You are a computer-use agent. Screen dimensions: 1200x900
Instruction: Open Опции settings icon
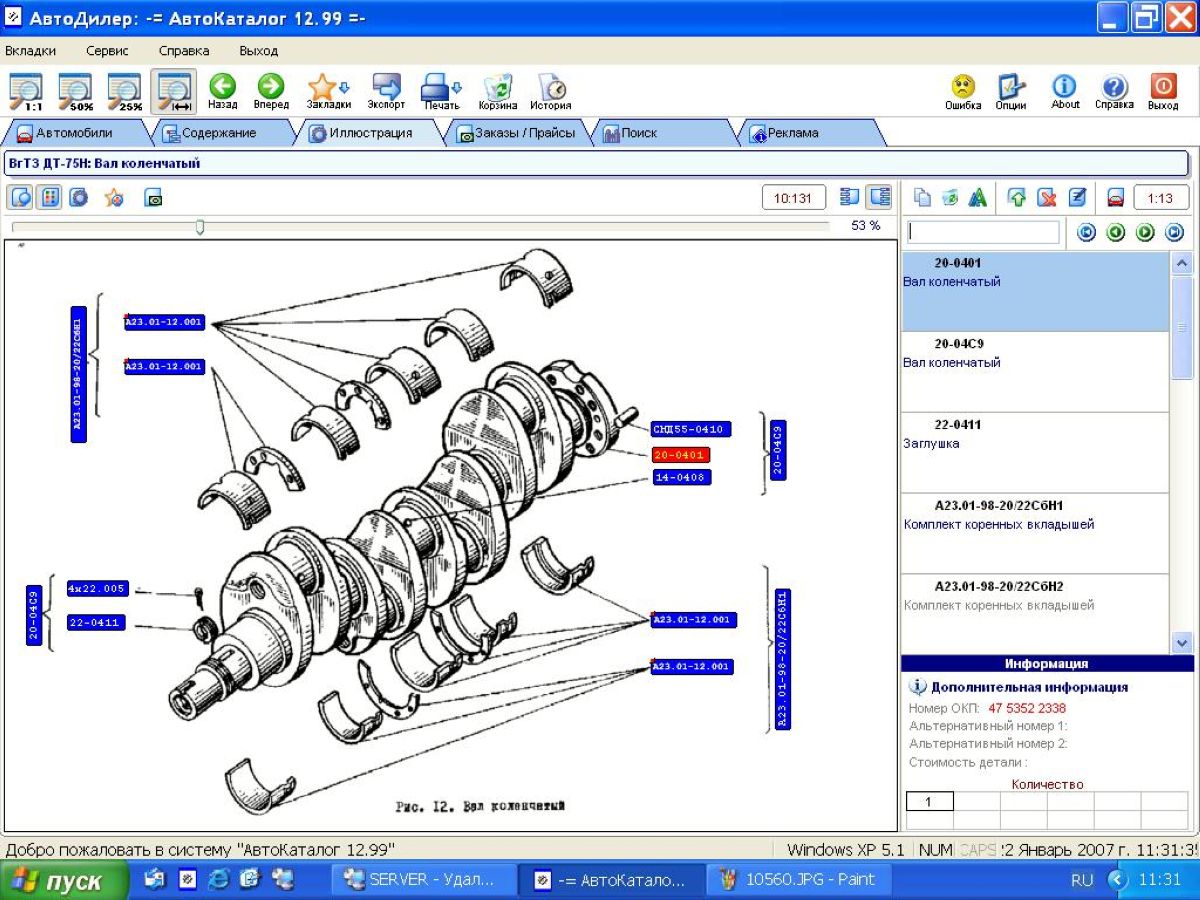[x=1011, y=88]
